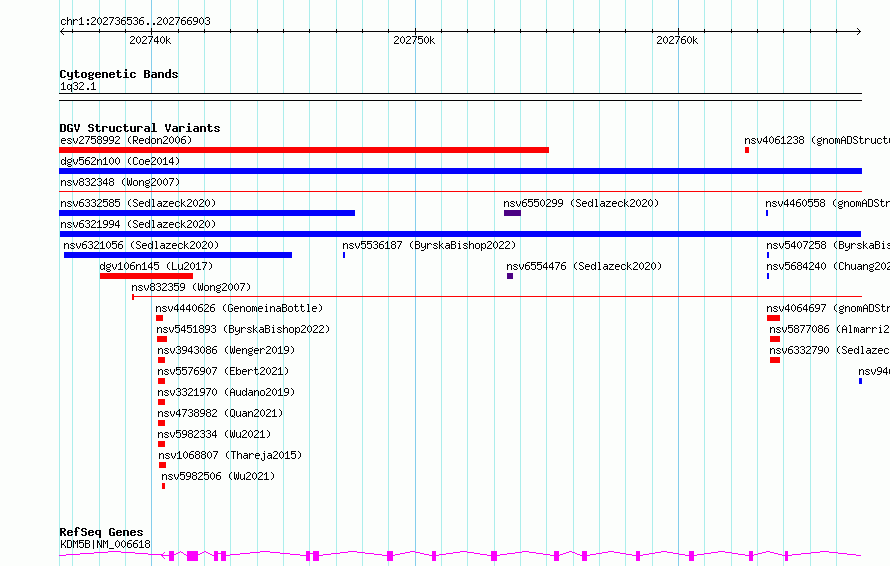Select the nsv1068807 (Thareja2015) label
Viewport: 890px width, 566px height.
click(x=230, y=455)
